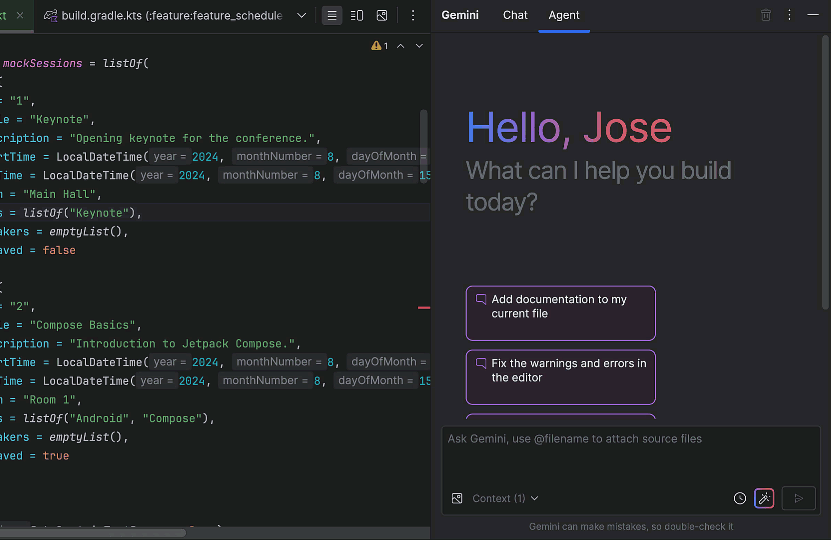Screen dimensions: 831x540
Task: Choose 'Add documentation to my current file' suggestion
Action: pos(561,313)
